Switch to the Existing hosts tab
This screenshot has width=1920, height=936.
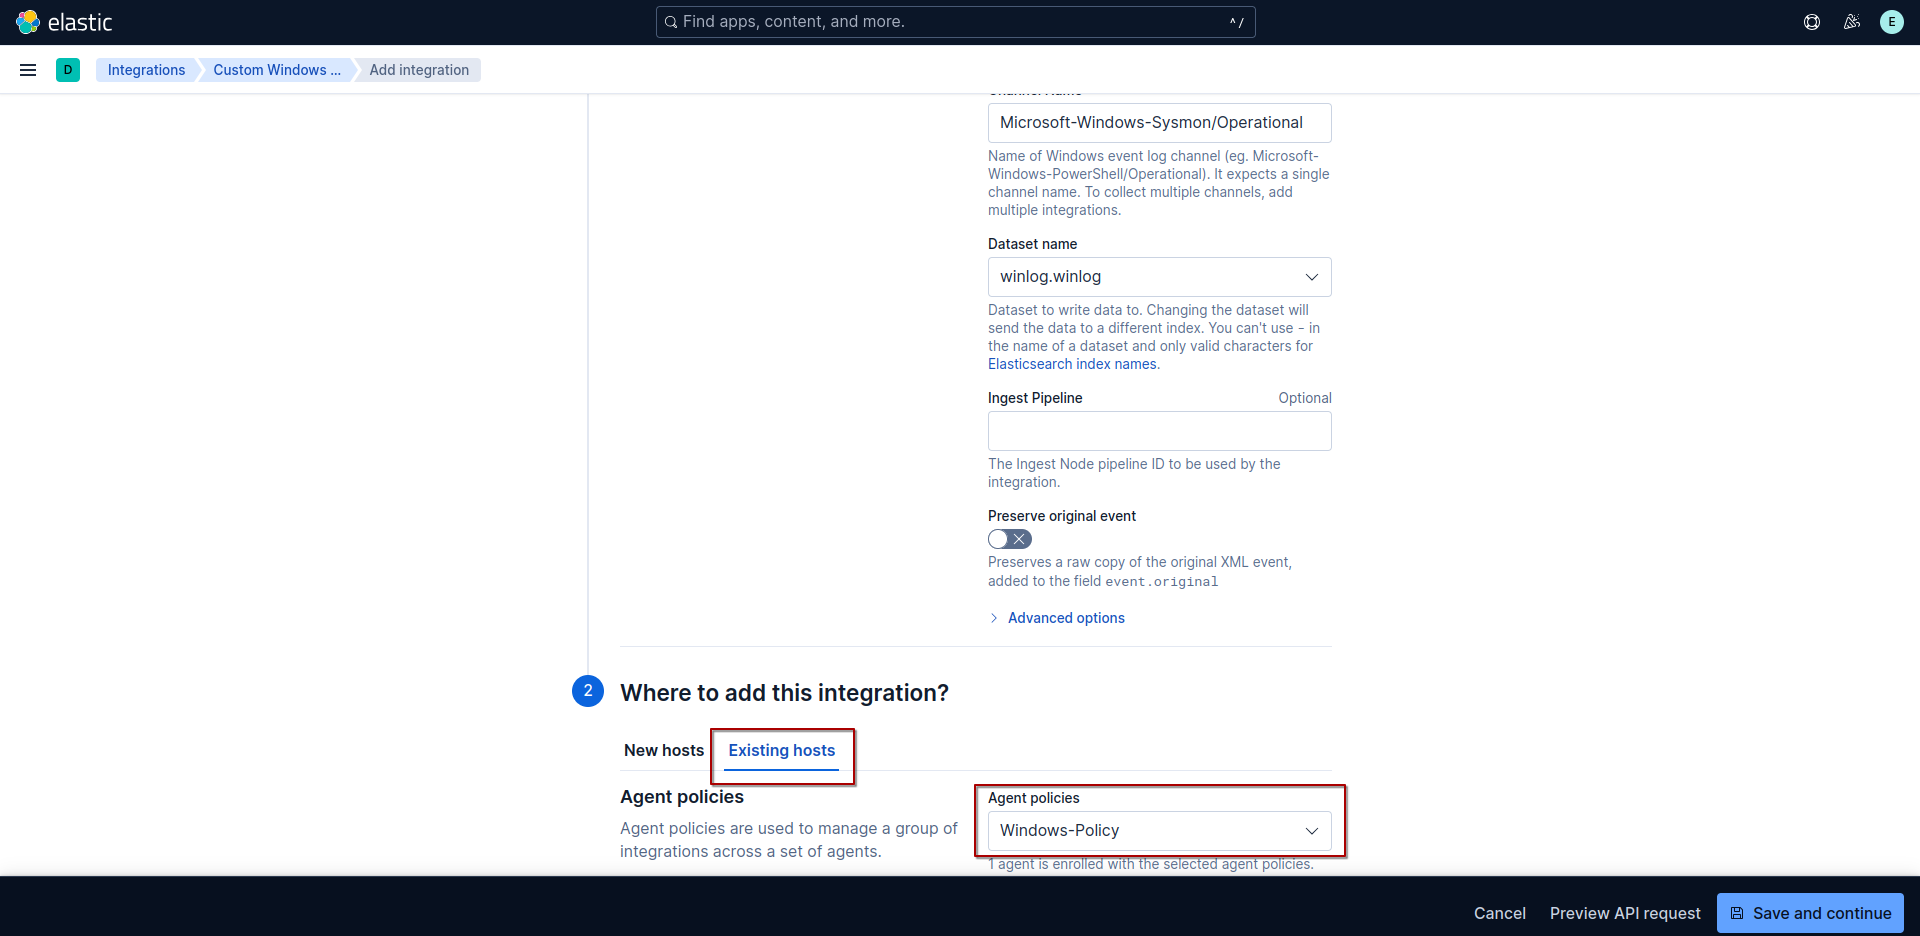coord(782,750)
